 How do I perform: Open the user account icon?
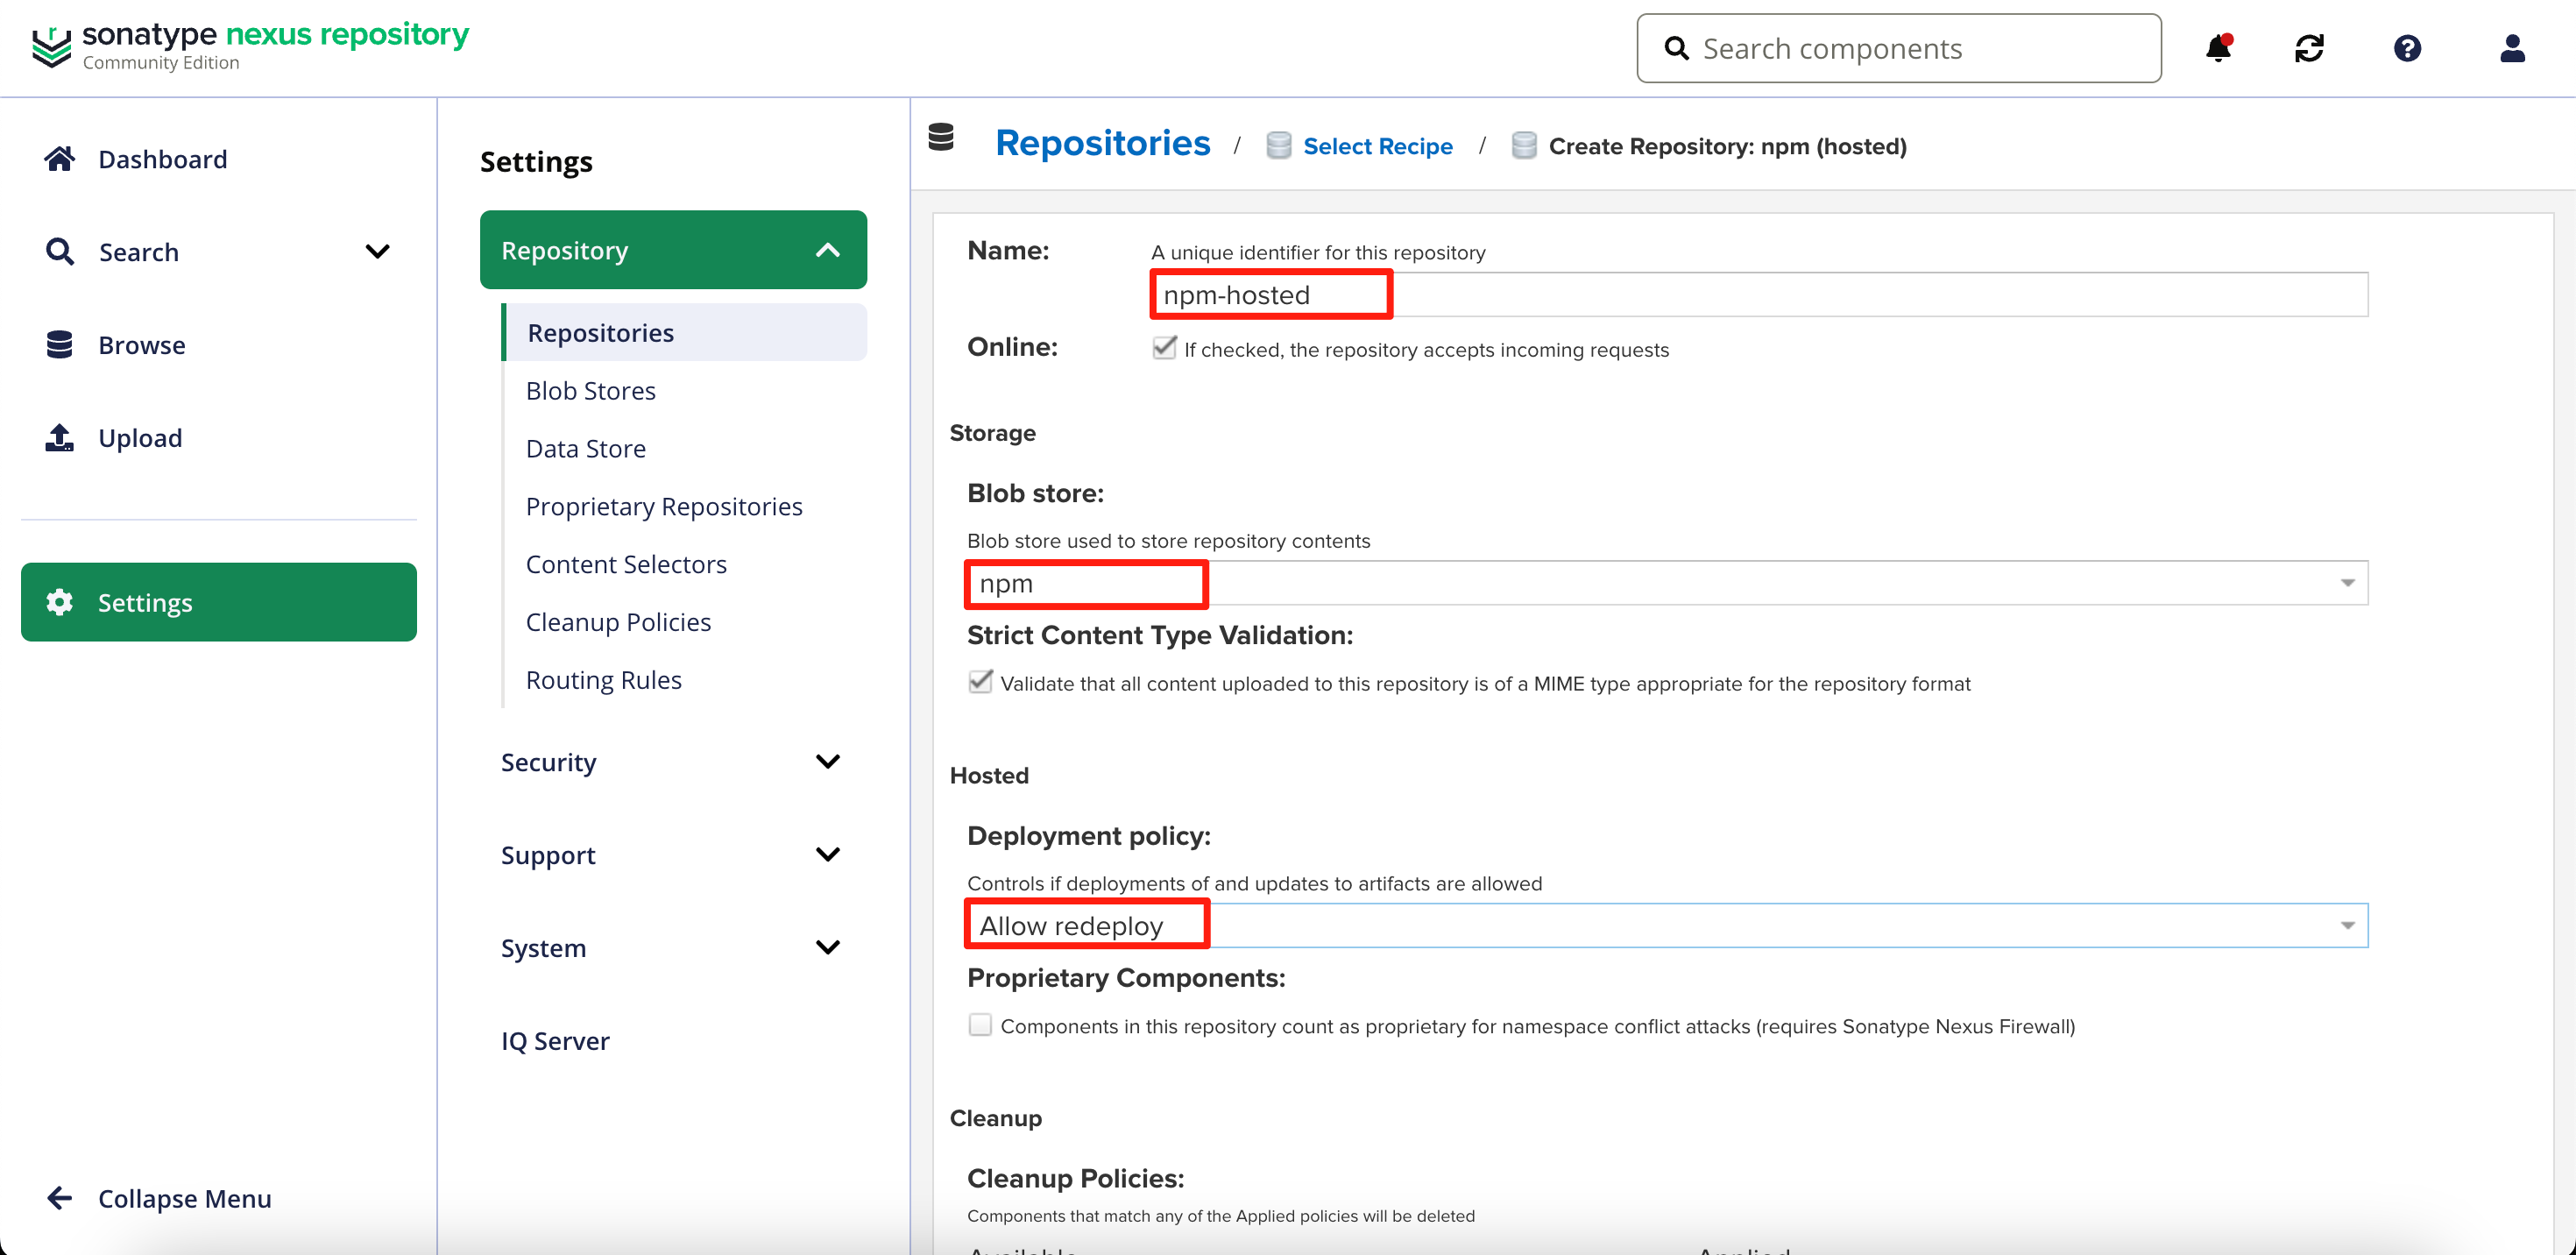pos(2512,48)
